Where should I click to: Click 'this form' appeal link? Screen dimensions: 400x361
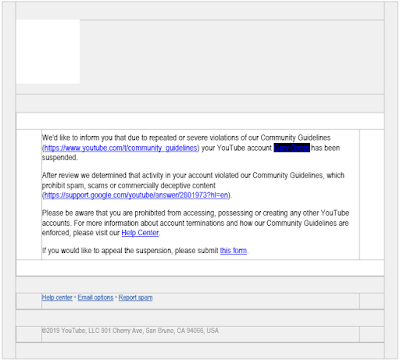(x=233, y=250)
